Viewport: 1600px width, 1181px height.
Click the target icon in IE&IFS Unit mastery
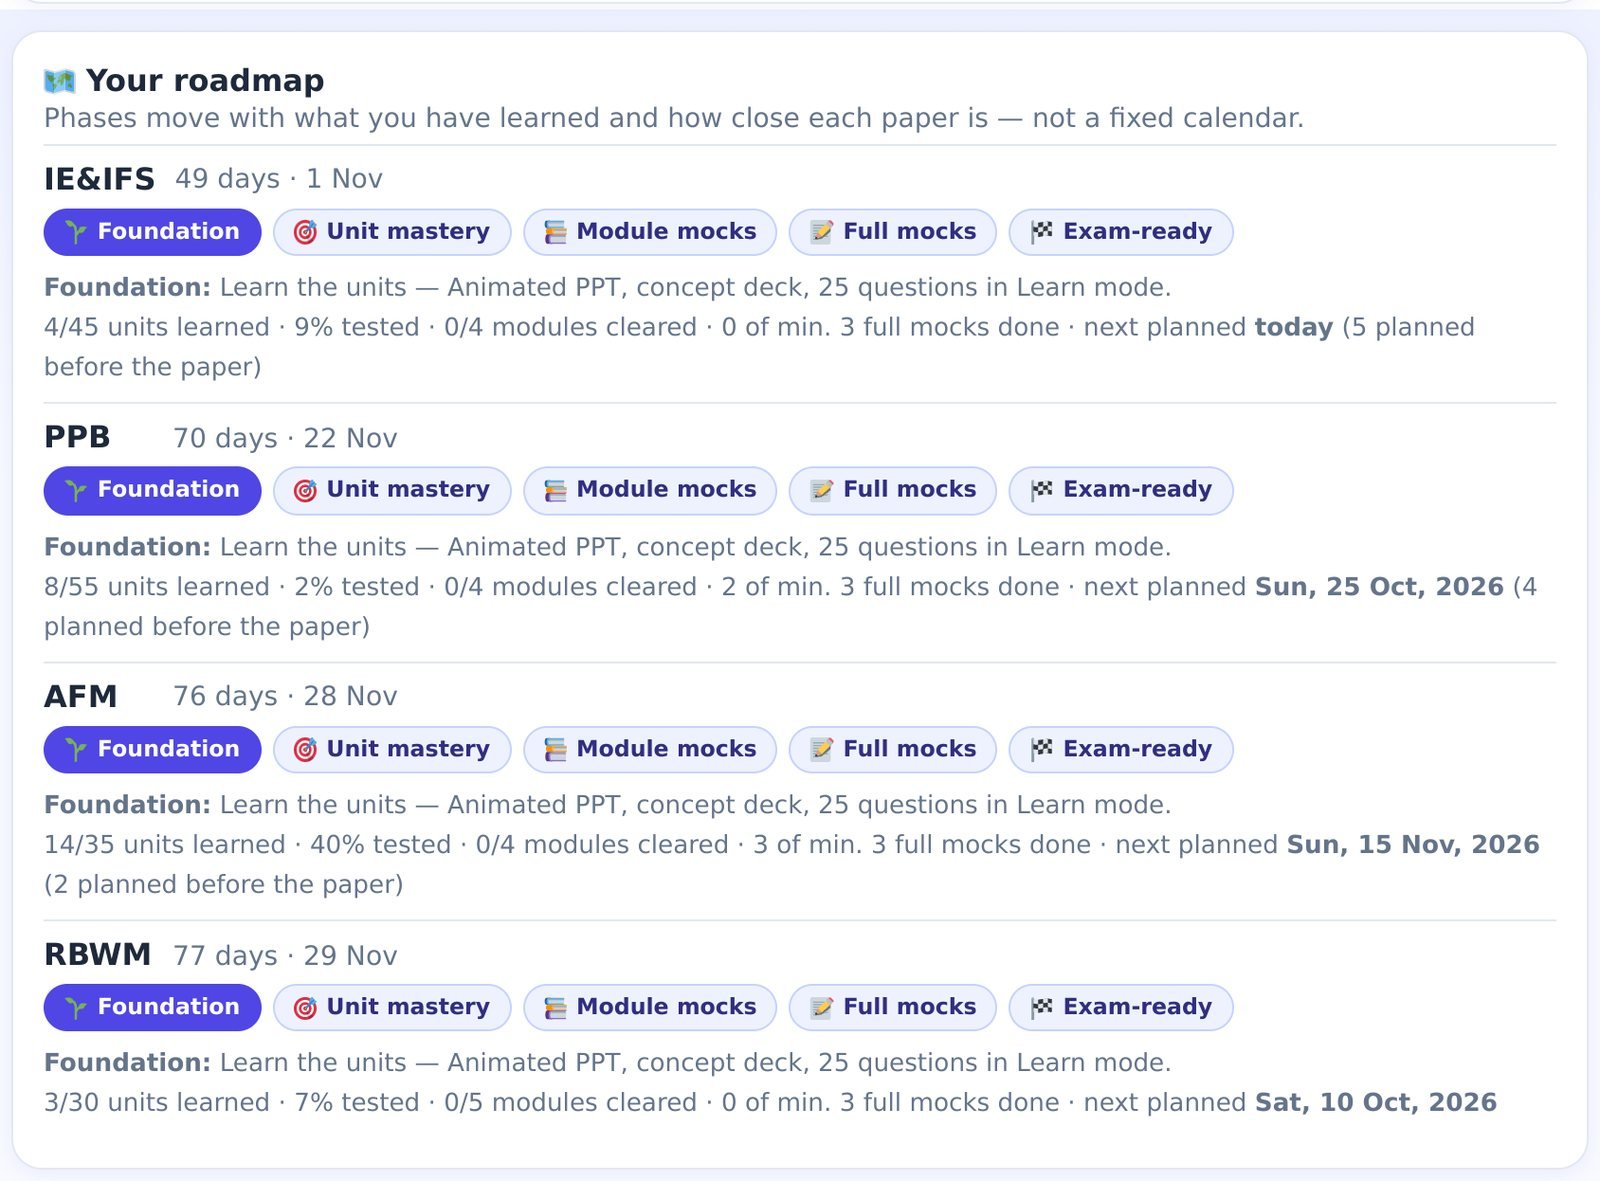coord(305,232)
